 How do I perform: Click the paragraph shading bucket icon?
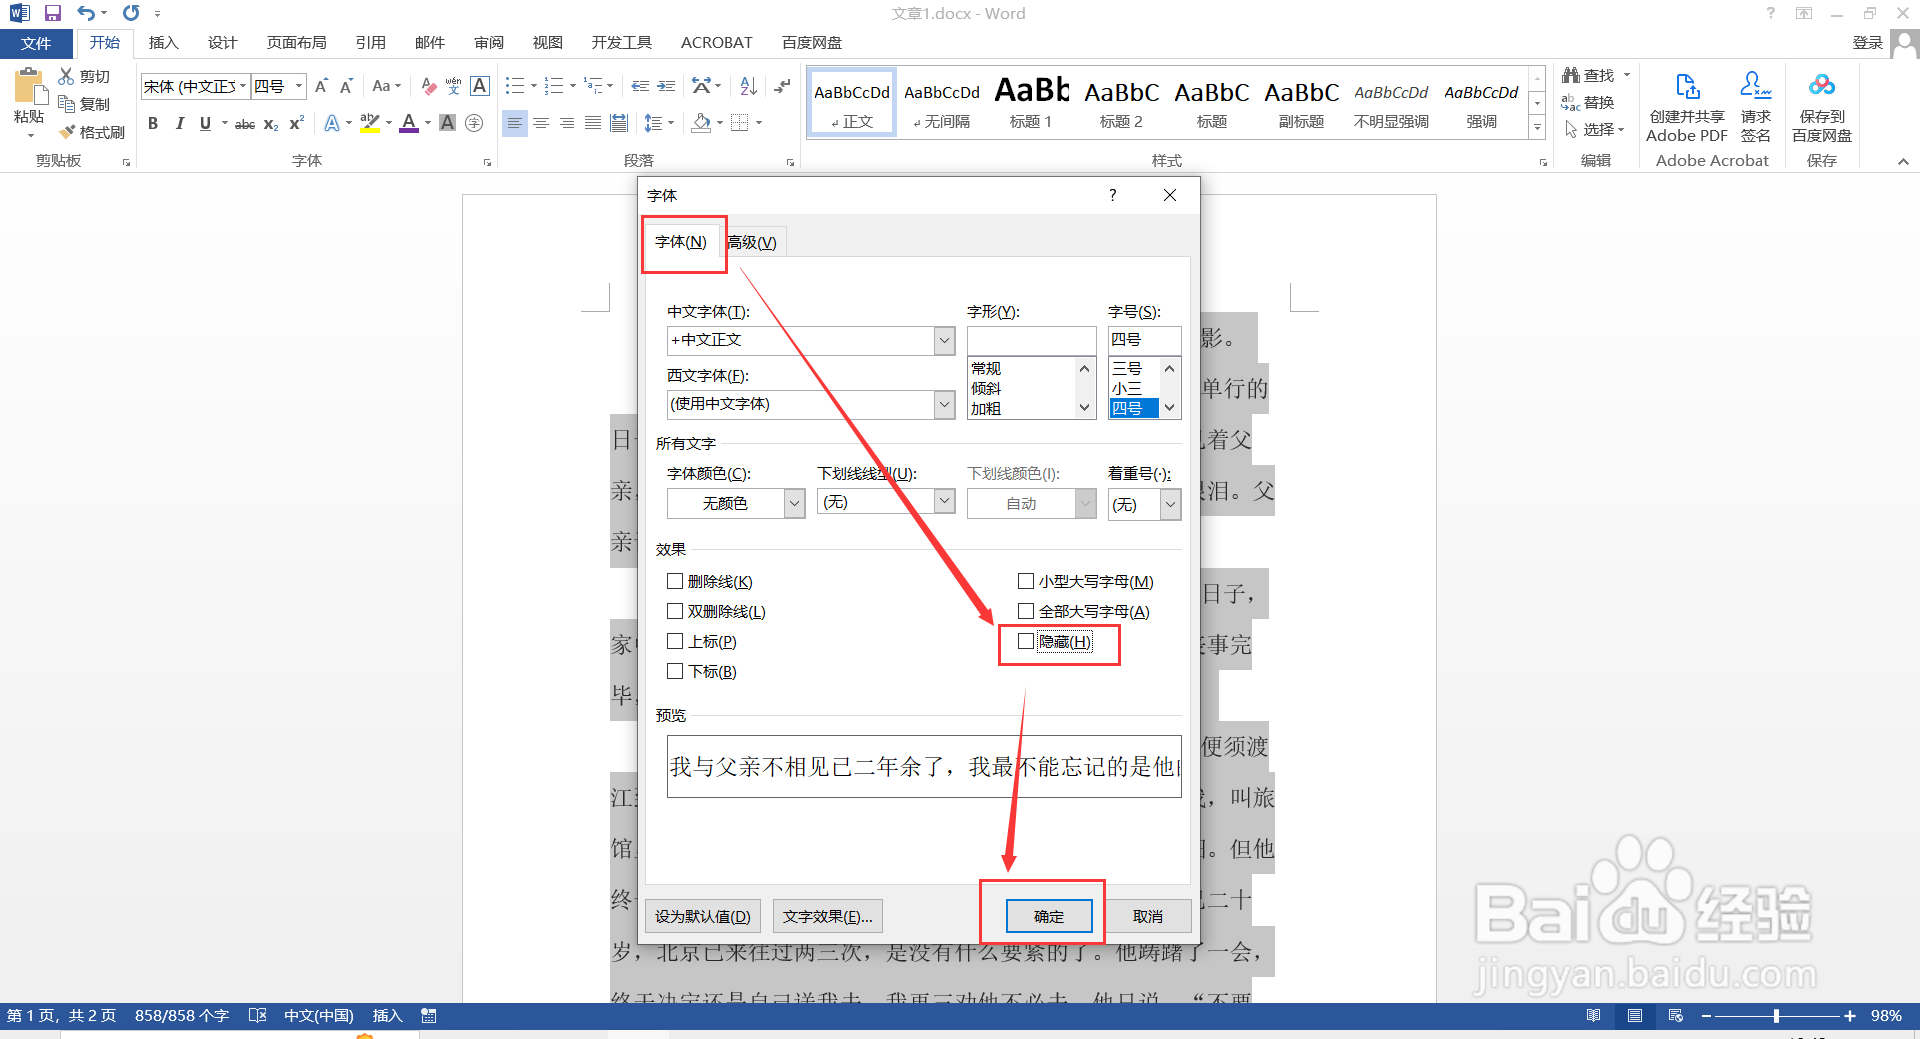(702, 123)
